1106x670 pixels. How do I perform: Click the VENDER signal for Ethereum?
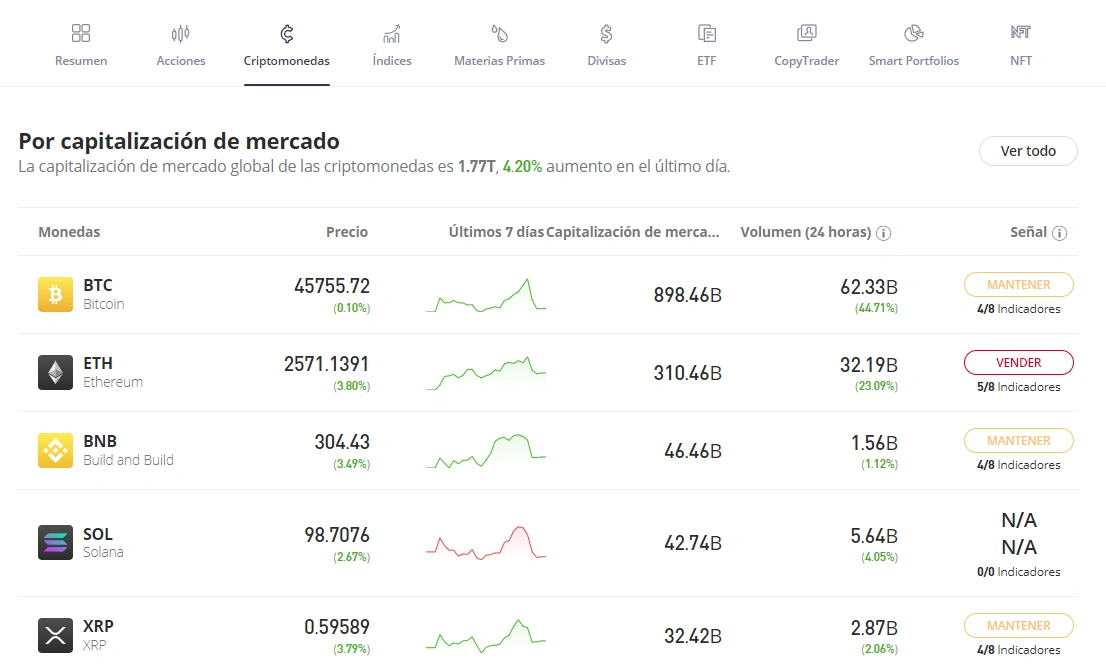(x=1018, y=362)
